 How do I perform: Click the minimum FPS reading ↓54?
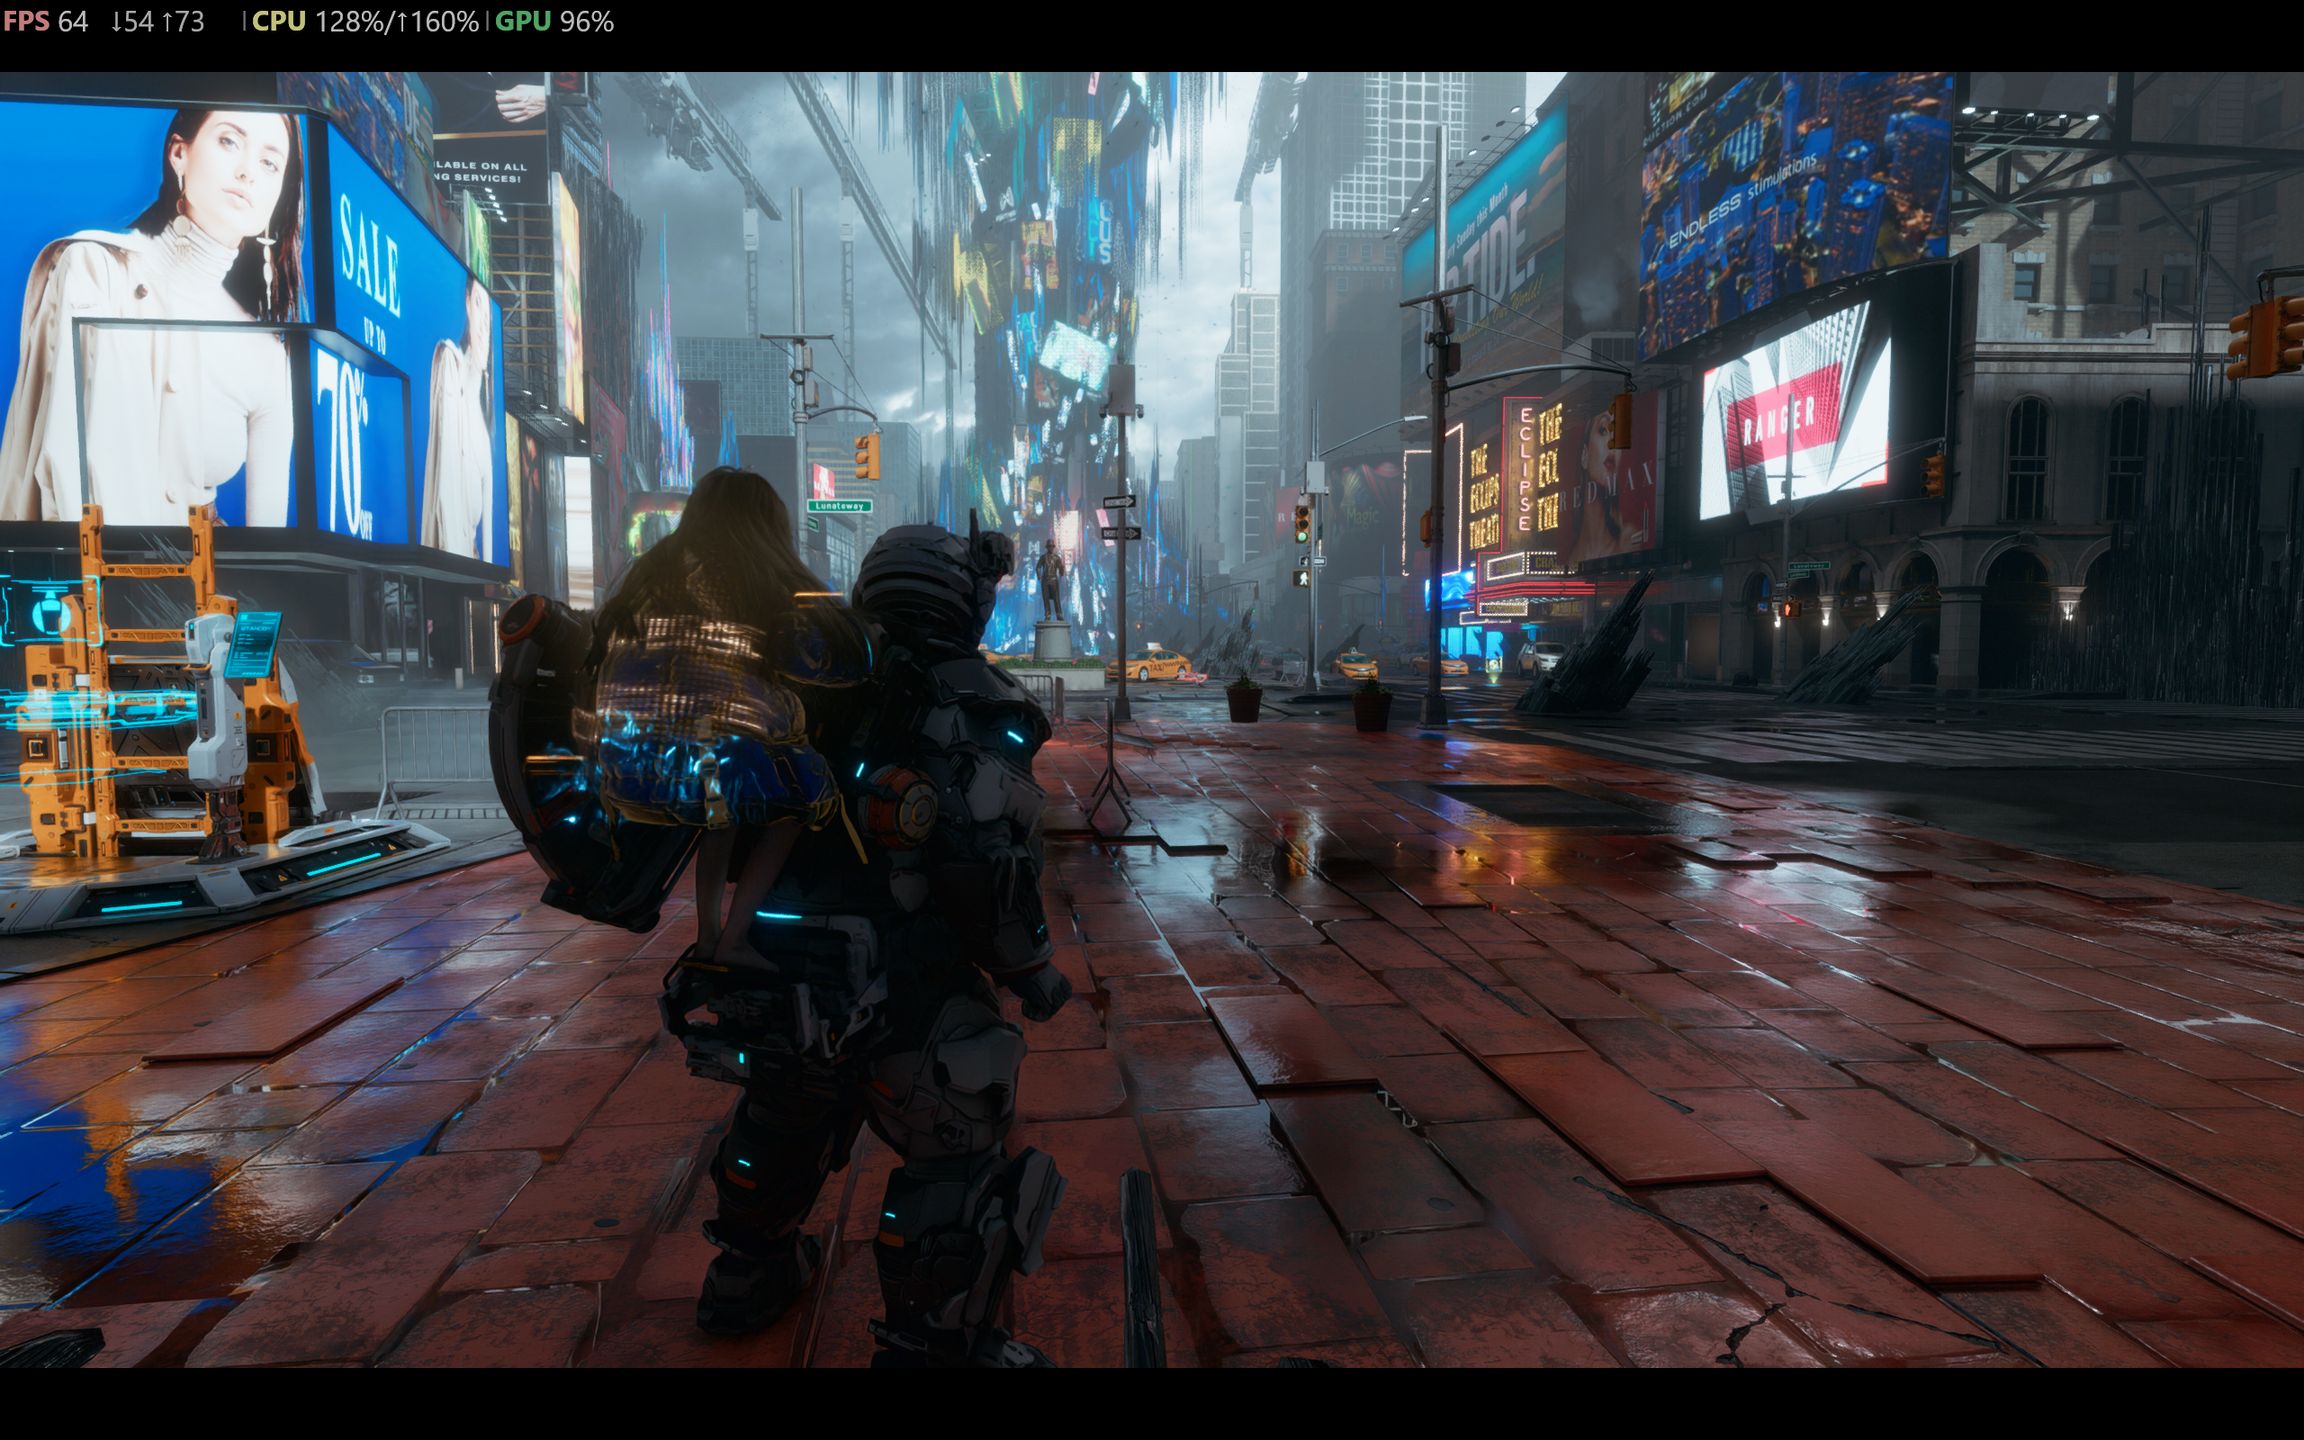click(132, 22)
